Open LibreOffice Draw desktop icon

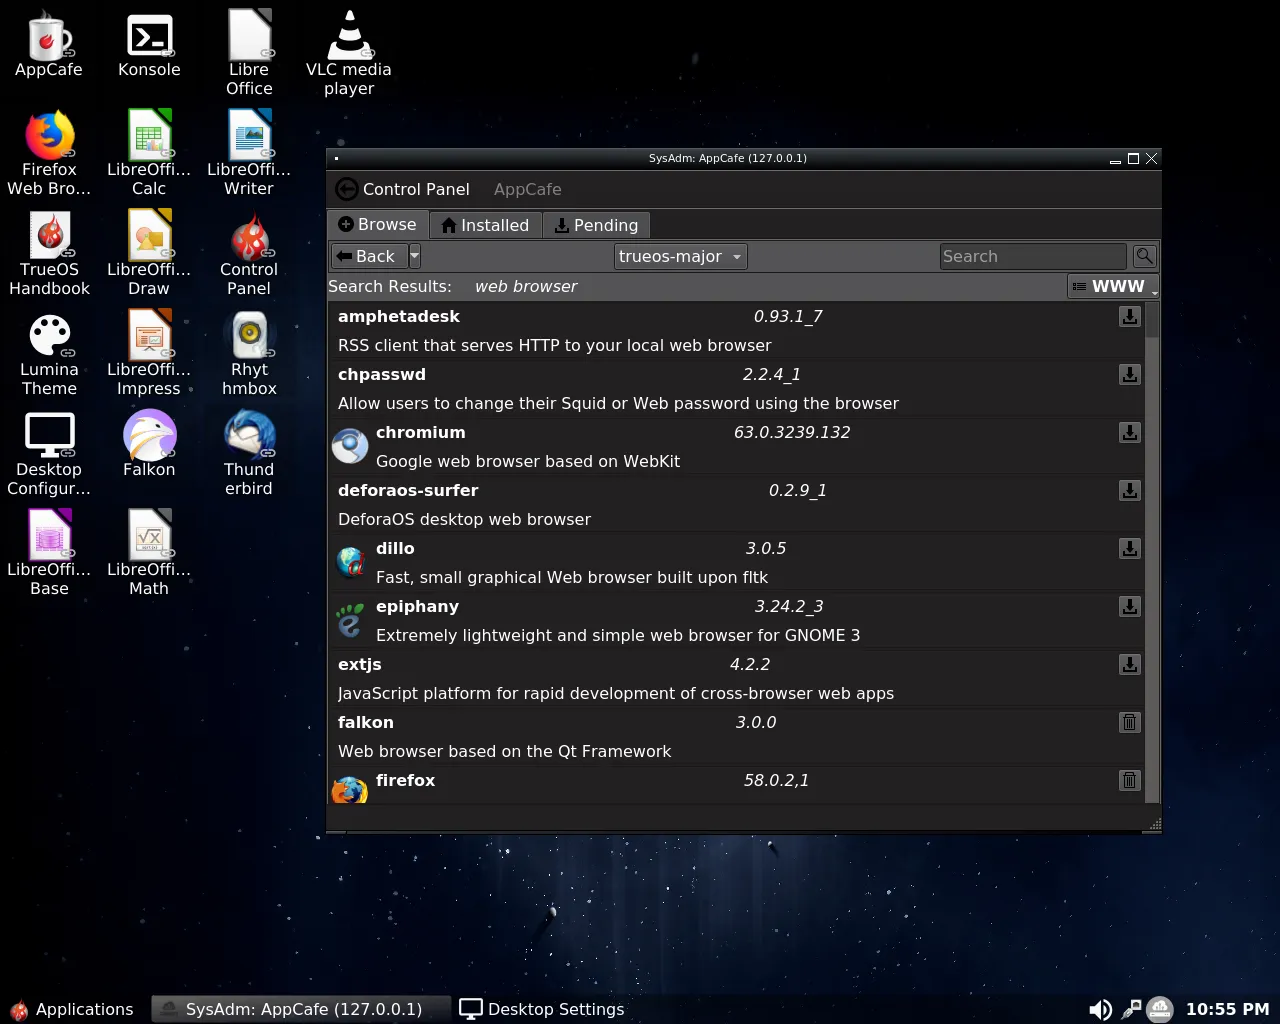(149, 253)
